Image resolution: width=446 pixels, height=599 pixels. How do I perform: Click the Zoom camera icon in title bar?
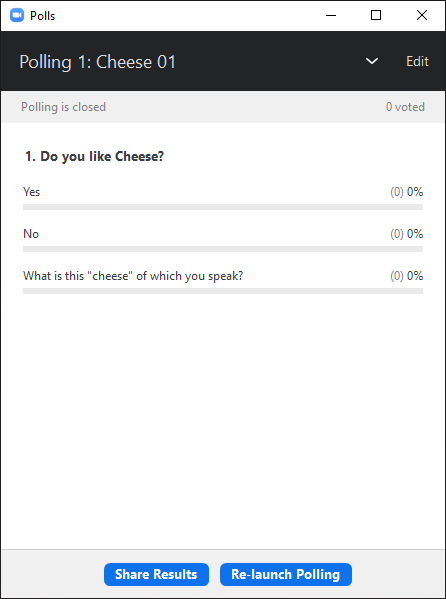(x=17, y=16)
